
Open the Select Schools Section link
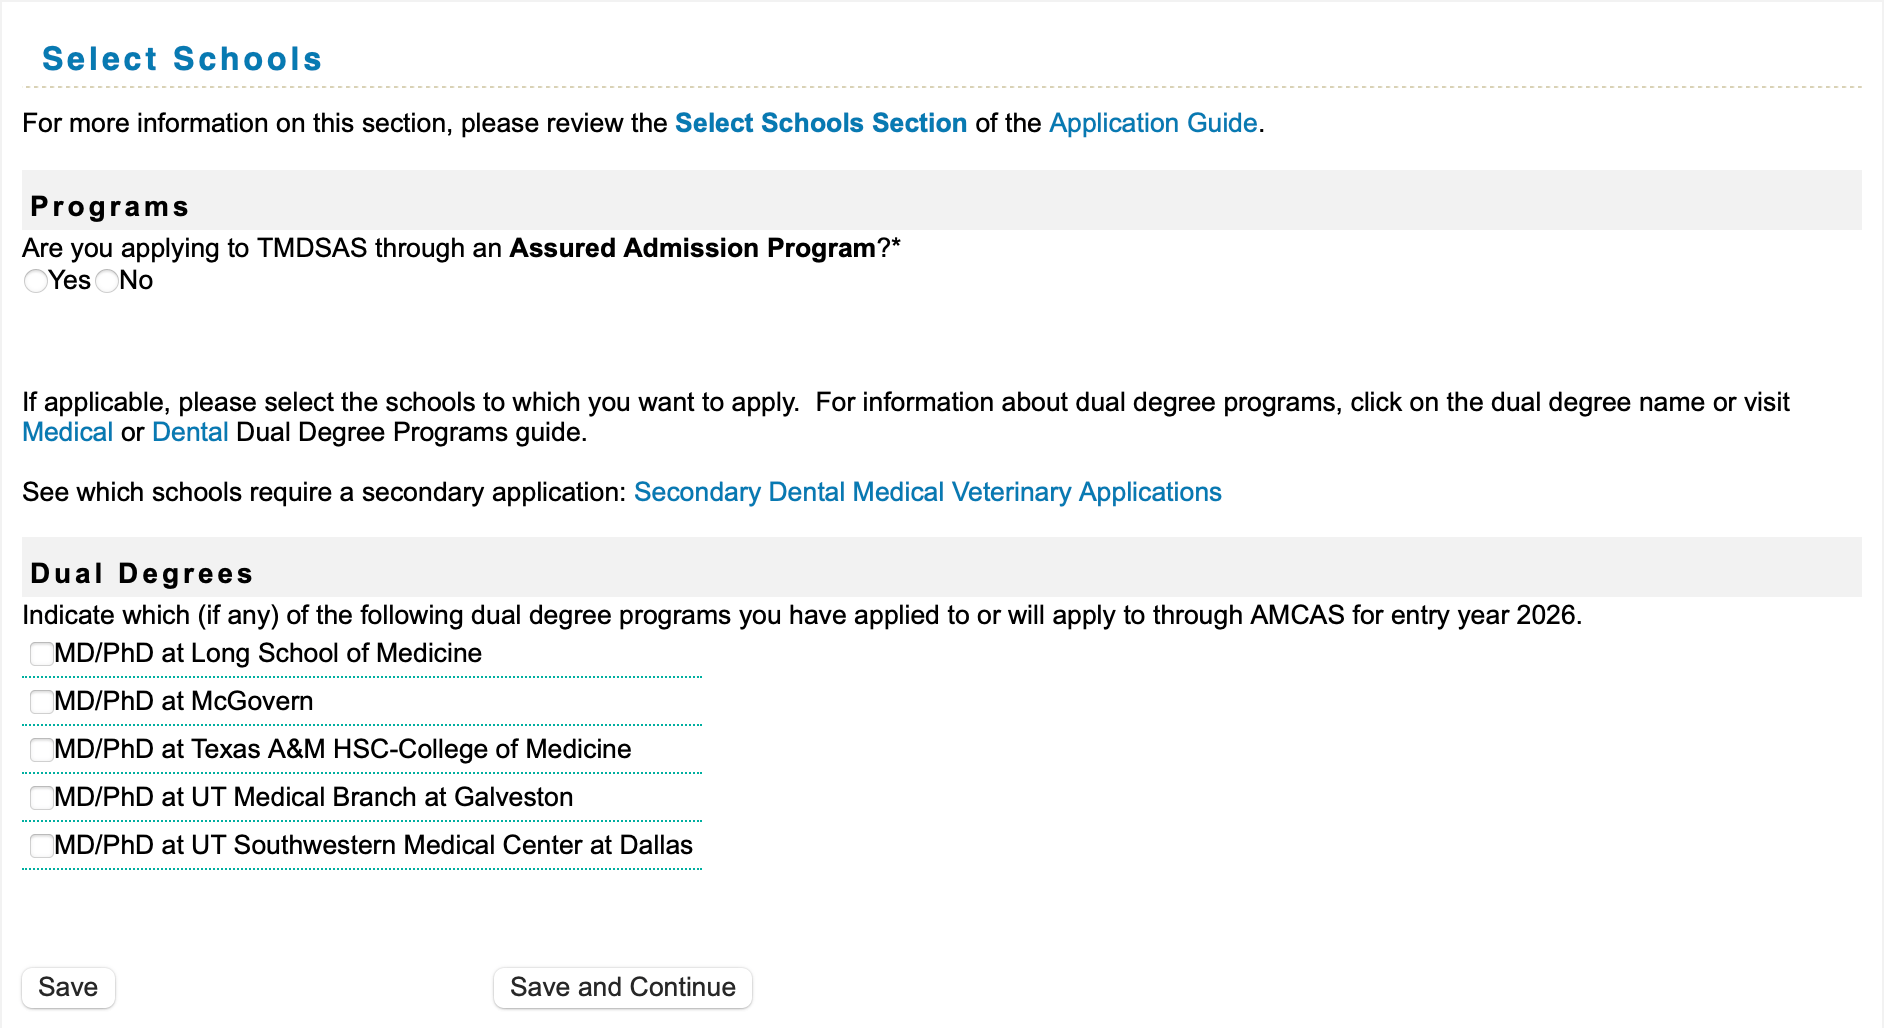point(820,123)
